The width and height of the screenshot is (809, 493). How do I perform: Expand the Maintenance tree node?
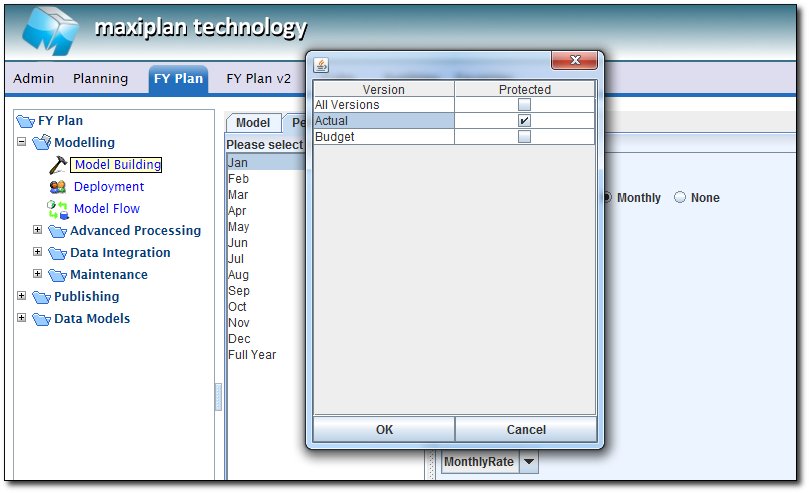pos(38,275)
